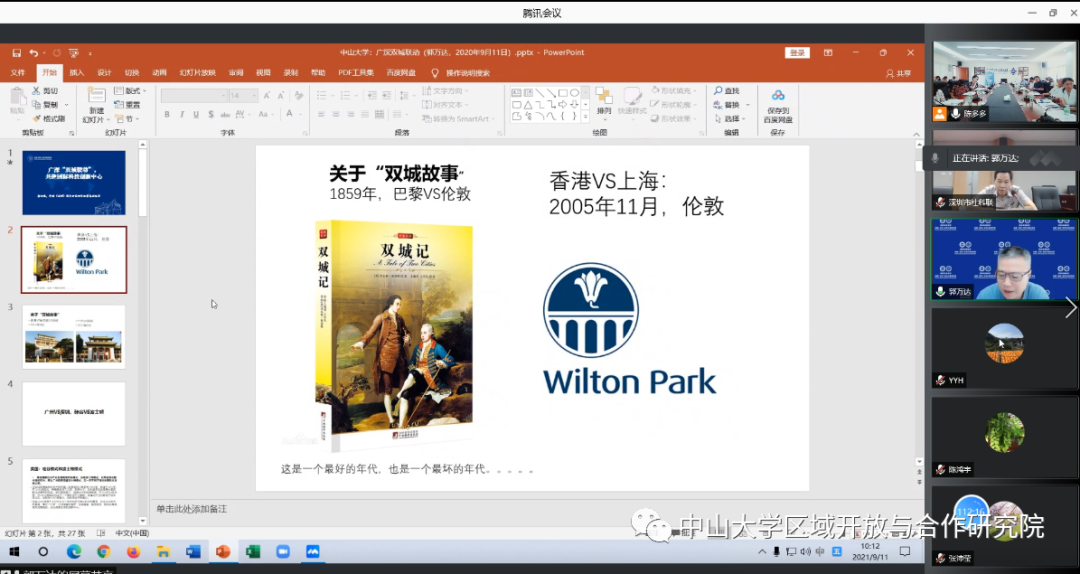Image resolution: width=1080 pixels, height=574 pixels.
Task: Click the Windows Start button
Action: [x=14, y=552]
